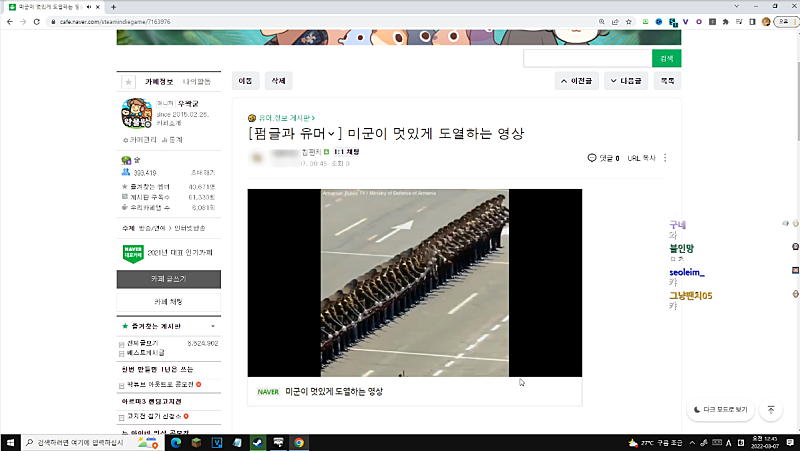The width and height of the screenshot is (800, 451).
Task: Click the browser back arrow
Action: click(10, 22)
